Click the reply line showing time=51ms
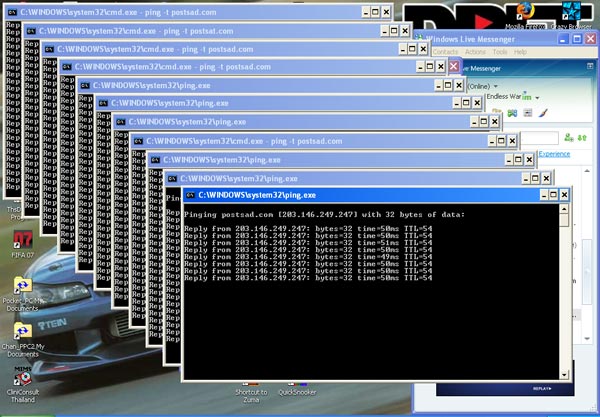This screenshot has height=417, width=600. 308,243
